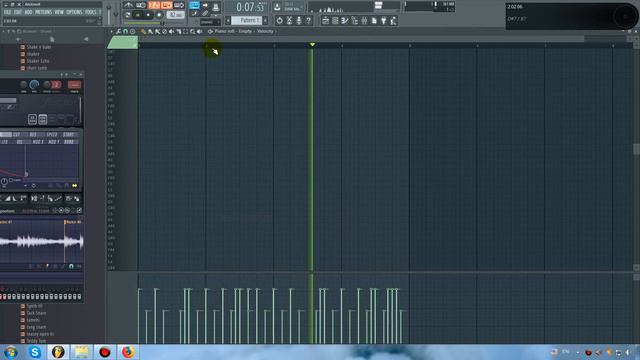Open the PATTERNS menu
640x360 pixels.
43,12
